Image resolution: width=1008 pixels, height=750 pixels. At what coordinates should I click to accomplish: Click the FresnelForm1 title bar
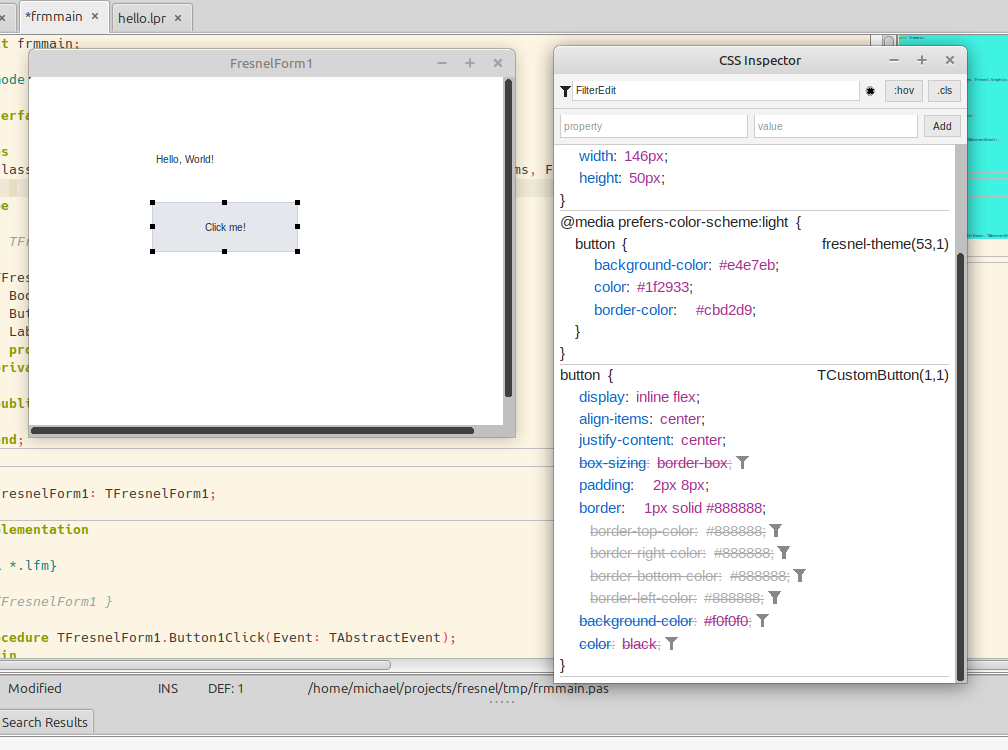(x=271, y=63)
